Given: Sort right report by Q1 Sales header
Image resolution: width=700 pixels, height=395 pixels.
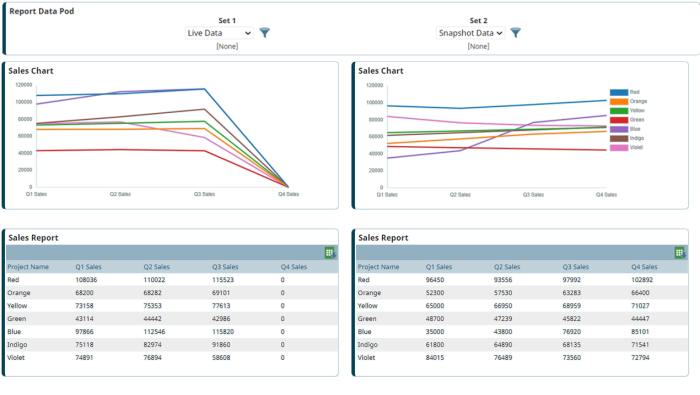Looking at the screenshot, I should (x=439, y=267).
